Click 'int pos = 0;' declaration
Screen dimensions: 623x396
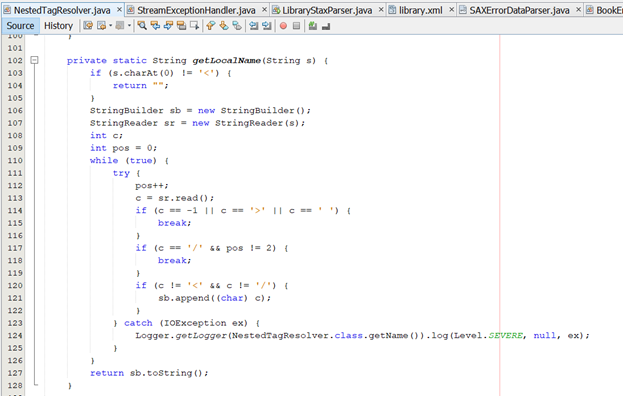124,148
